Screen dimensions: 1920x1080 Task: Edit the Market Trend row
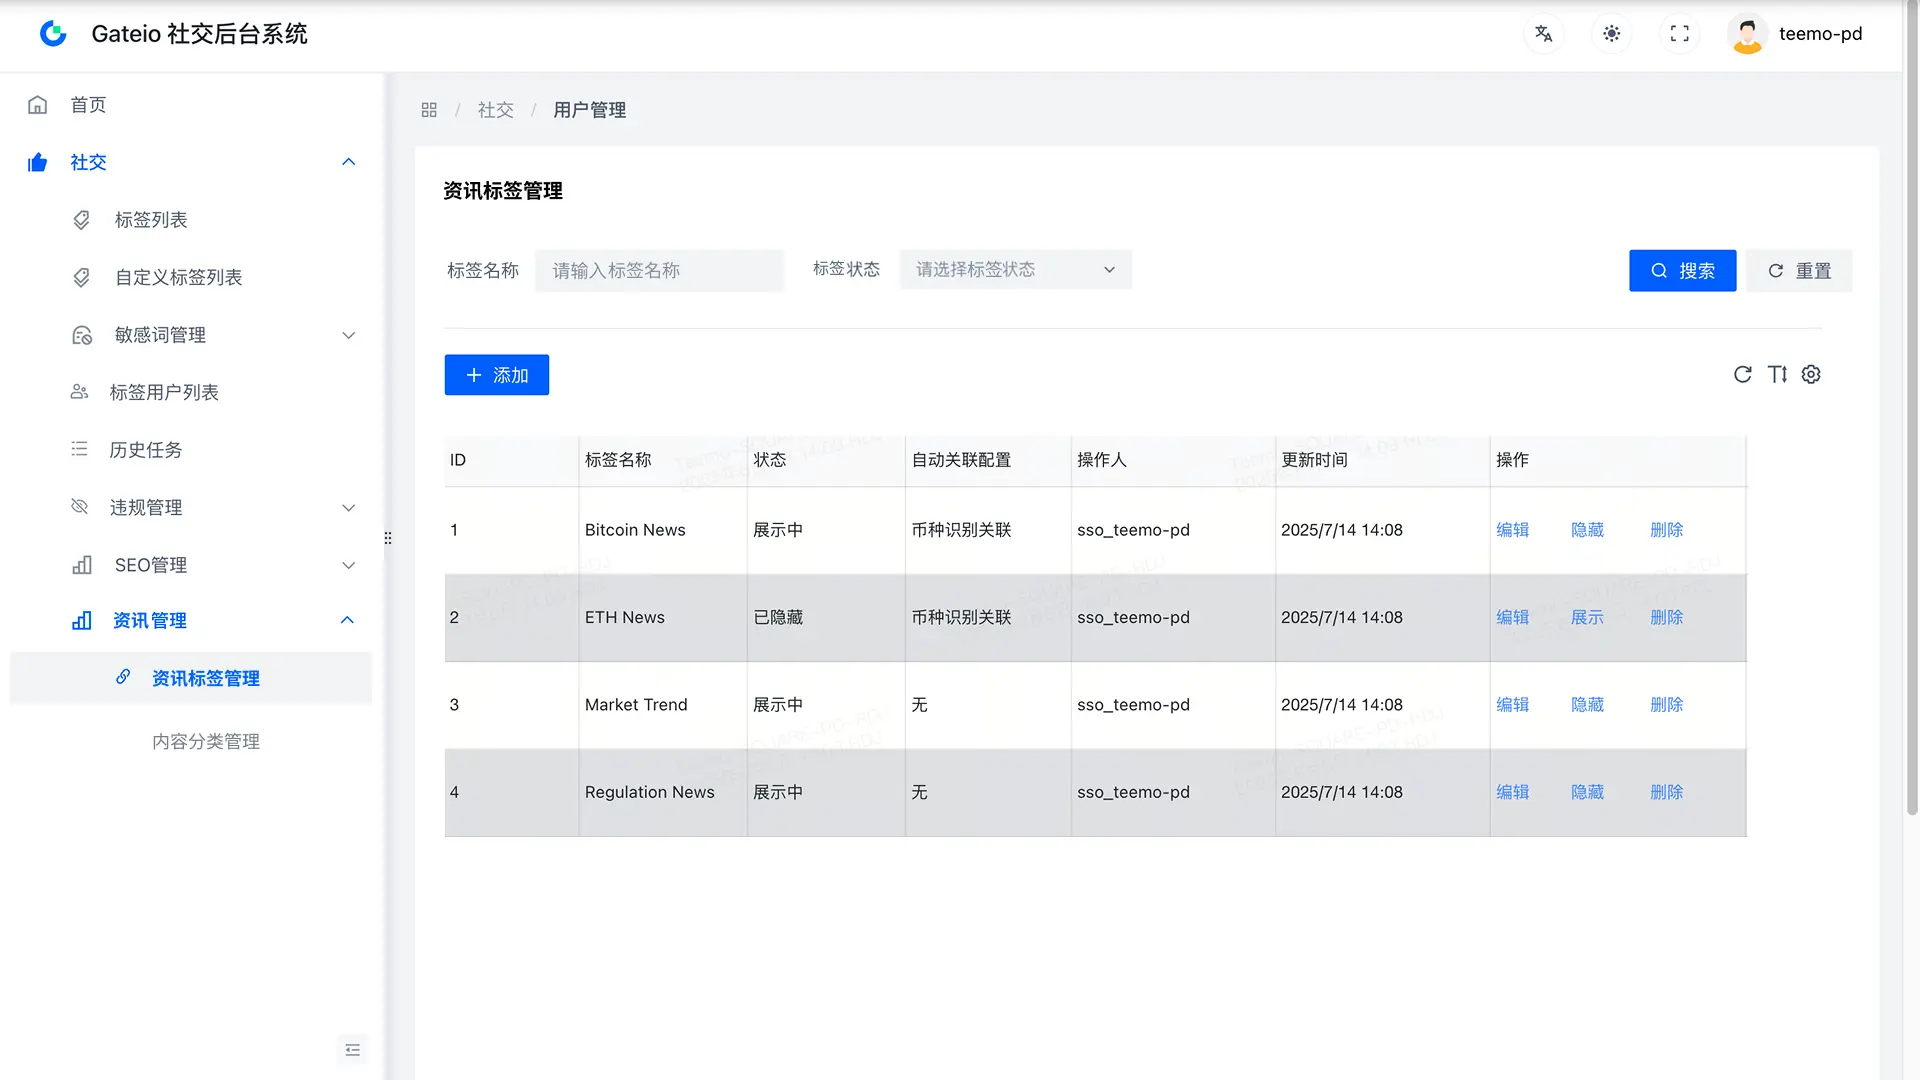[x=1512, y=705]
